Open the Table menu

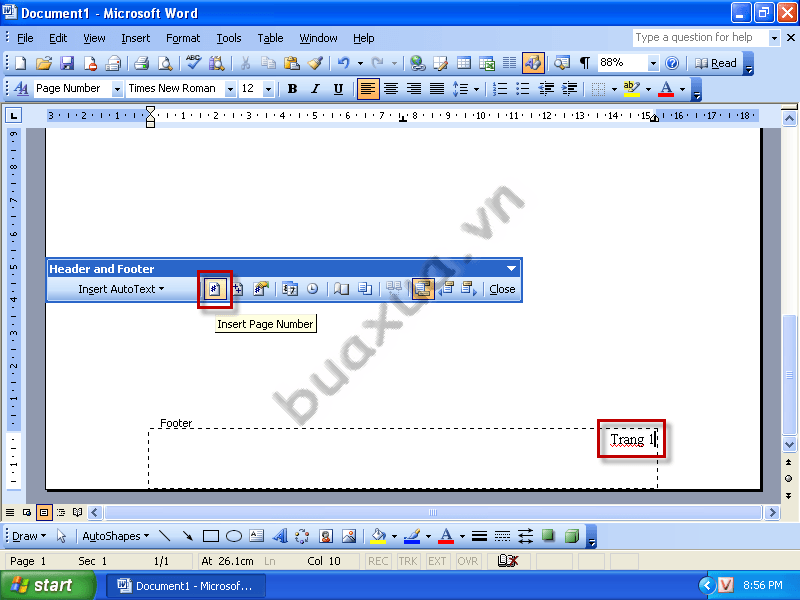(x=270, y=38)
